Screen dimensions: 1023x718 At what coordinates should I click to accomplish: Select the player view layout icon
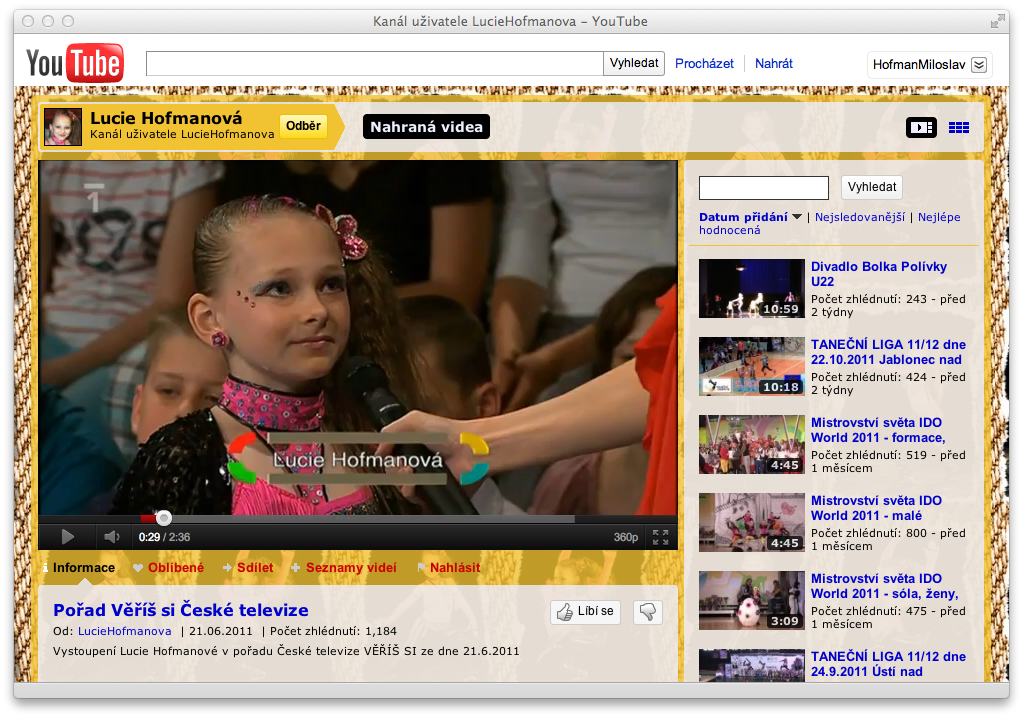[x=921, y=127]
